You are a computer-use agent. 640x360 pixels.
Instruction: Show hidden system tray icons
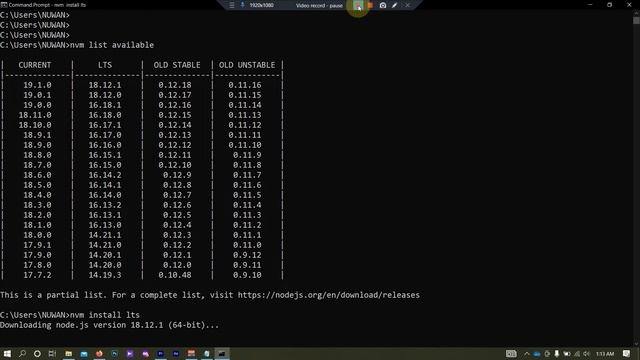click(x=527, y=354)
